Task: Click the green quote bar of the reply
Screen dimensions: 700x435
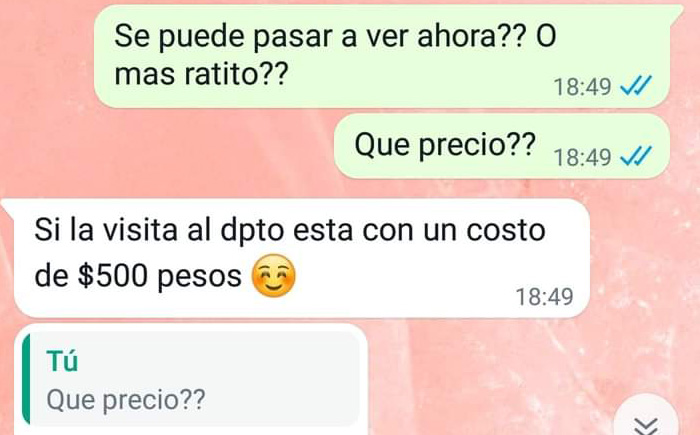Action: pos(26,379)
